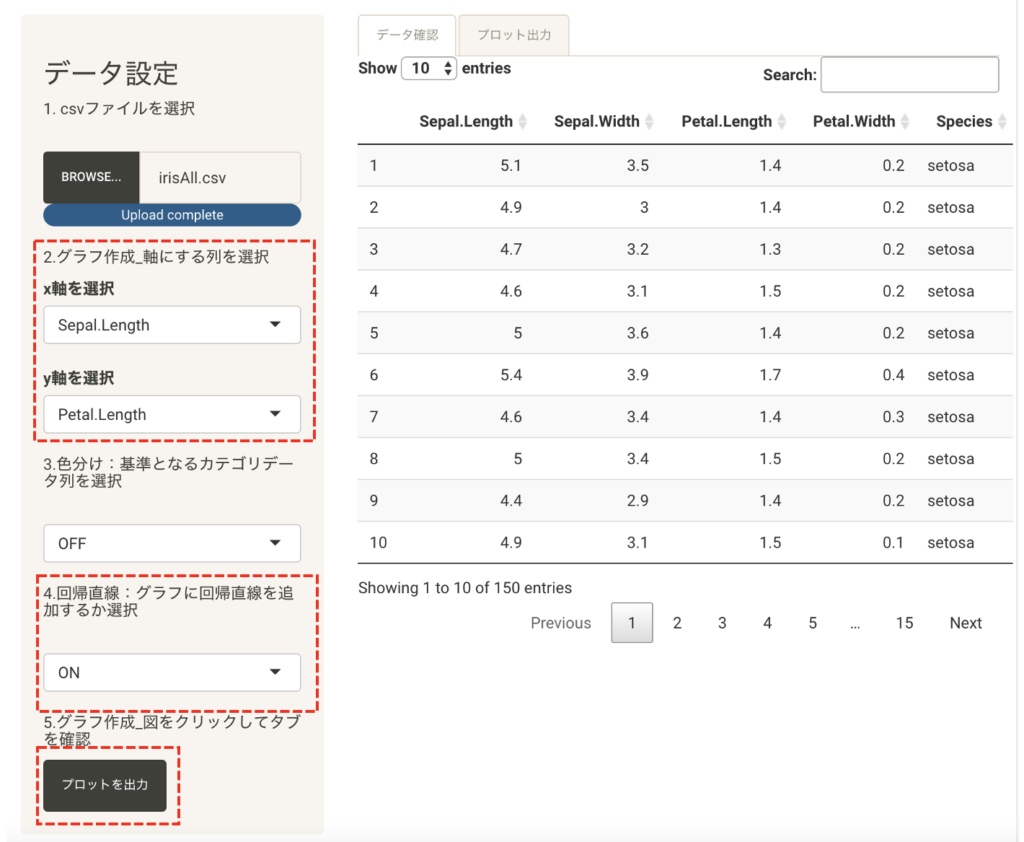Viewport: 1024px width, 842px height.
Task: Go to the Next page
Action: (965, 623)
